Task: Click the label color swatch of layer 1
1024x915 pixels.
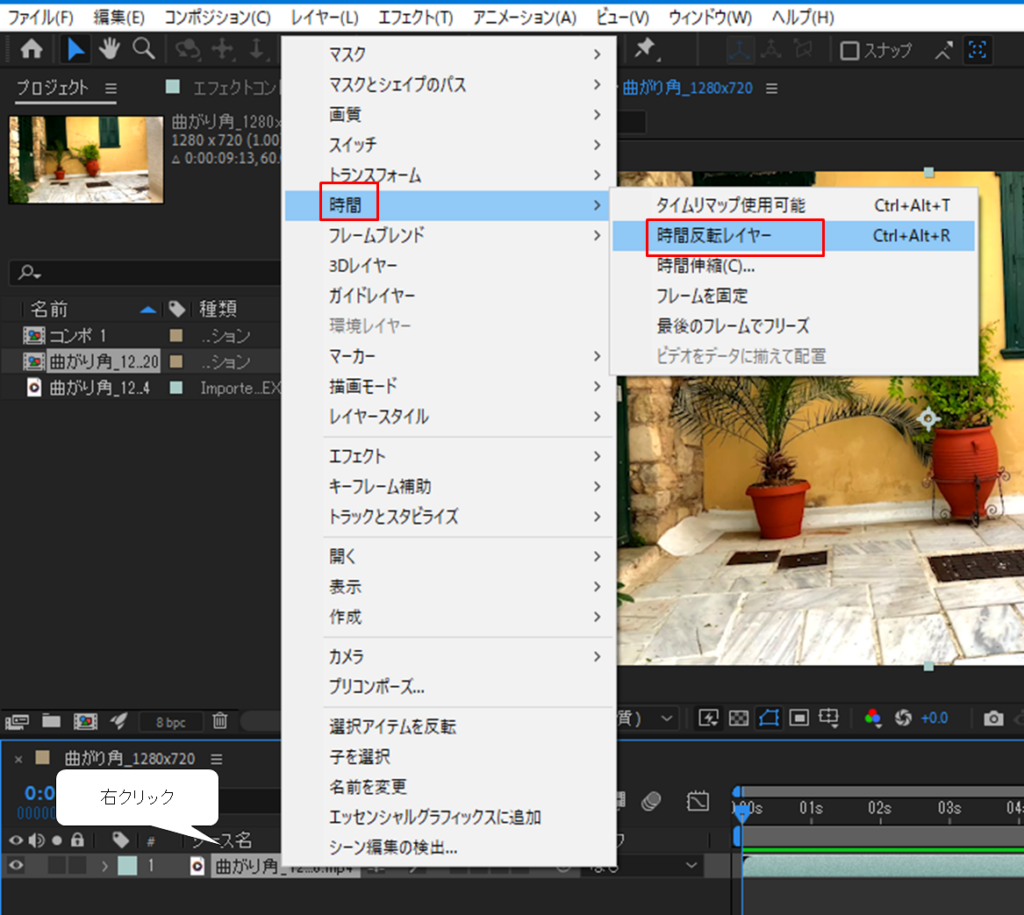Action: (127, 866)
